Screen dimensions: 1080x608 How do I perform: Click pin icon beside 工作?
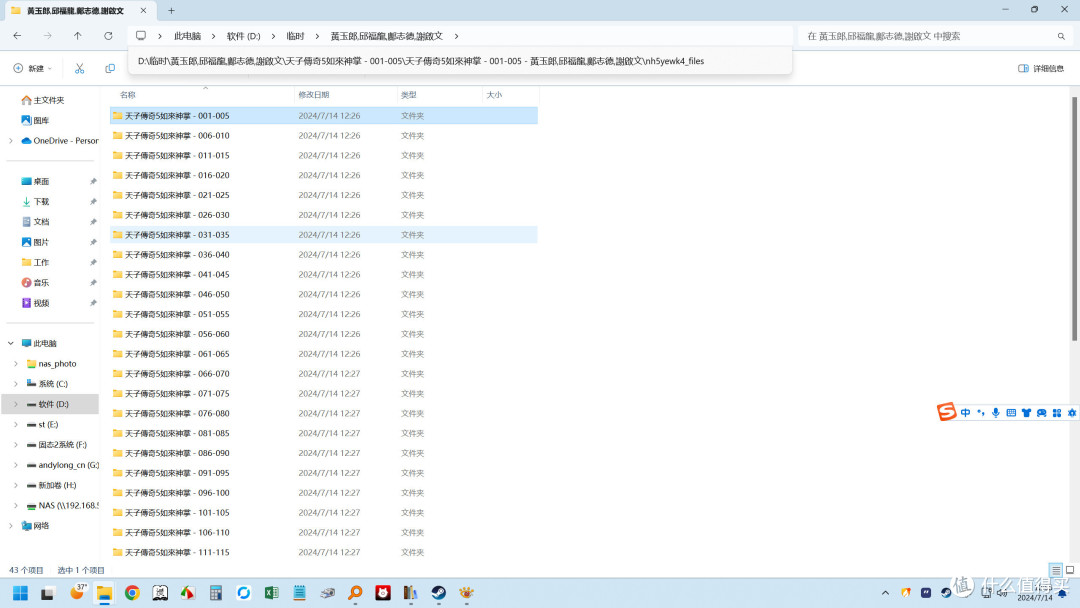tap(93, 262)
